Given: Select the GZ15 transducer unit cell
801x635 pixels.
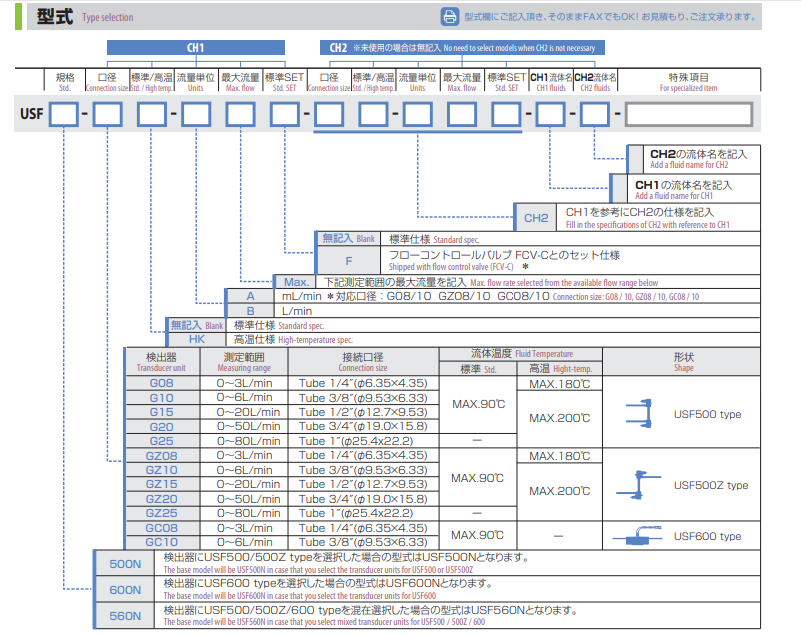Looking at the screenshot, I should tap(161, 484).
